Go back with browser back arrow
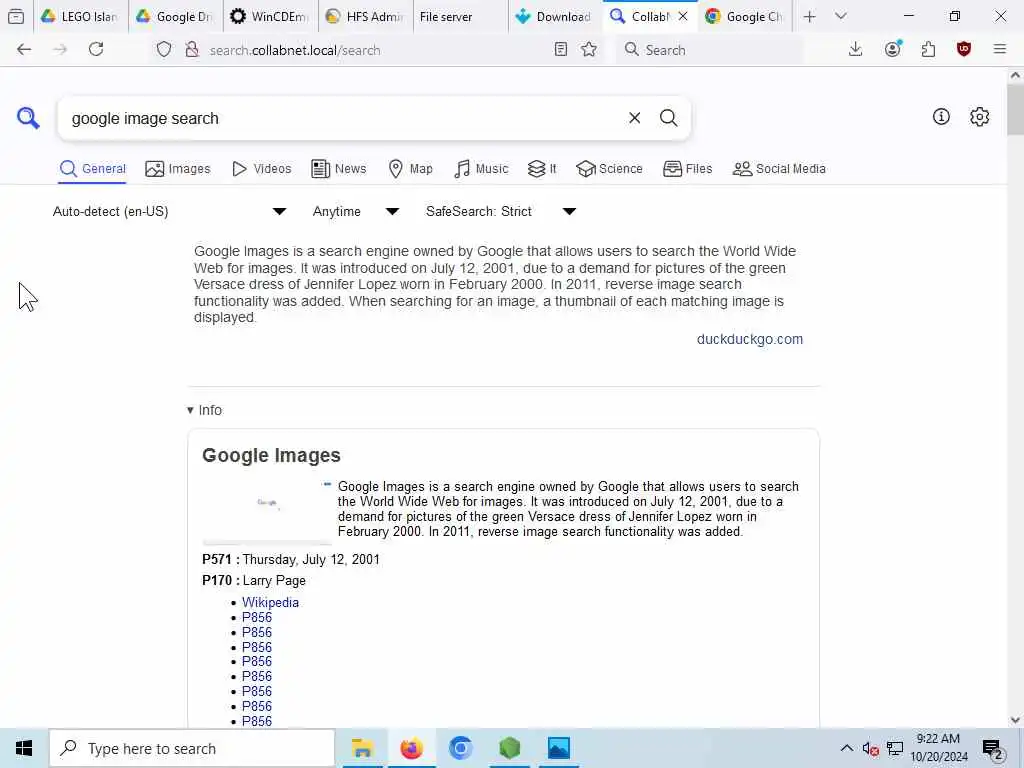1024x768 pixels. pos(24,50)
